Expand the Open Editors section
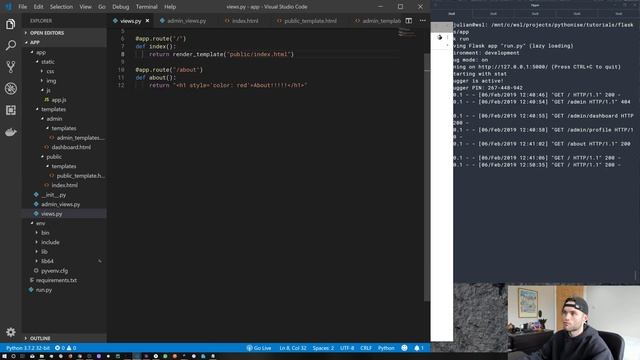 (64, 33)
